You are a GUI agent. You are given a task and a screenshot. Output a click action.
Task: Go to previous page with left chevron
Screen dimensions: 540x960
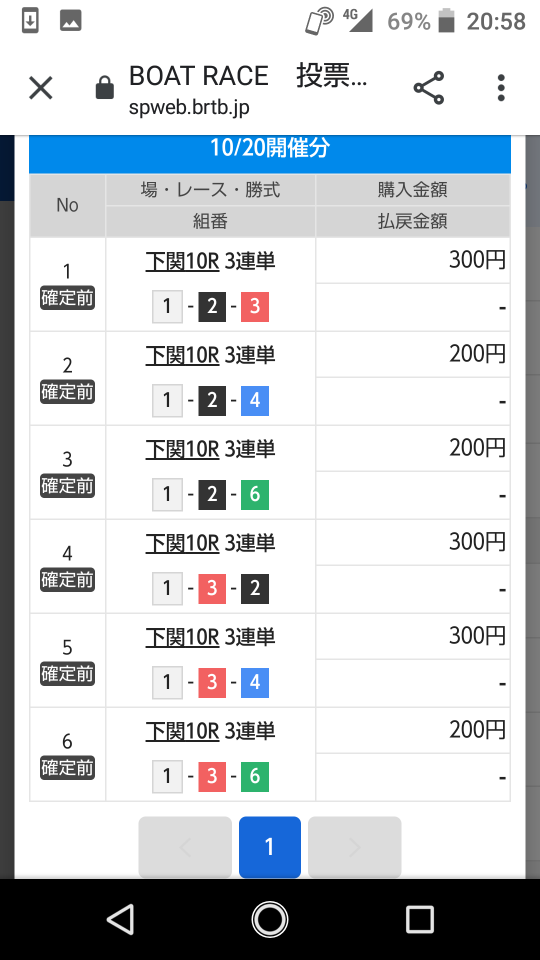point(186,847)
